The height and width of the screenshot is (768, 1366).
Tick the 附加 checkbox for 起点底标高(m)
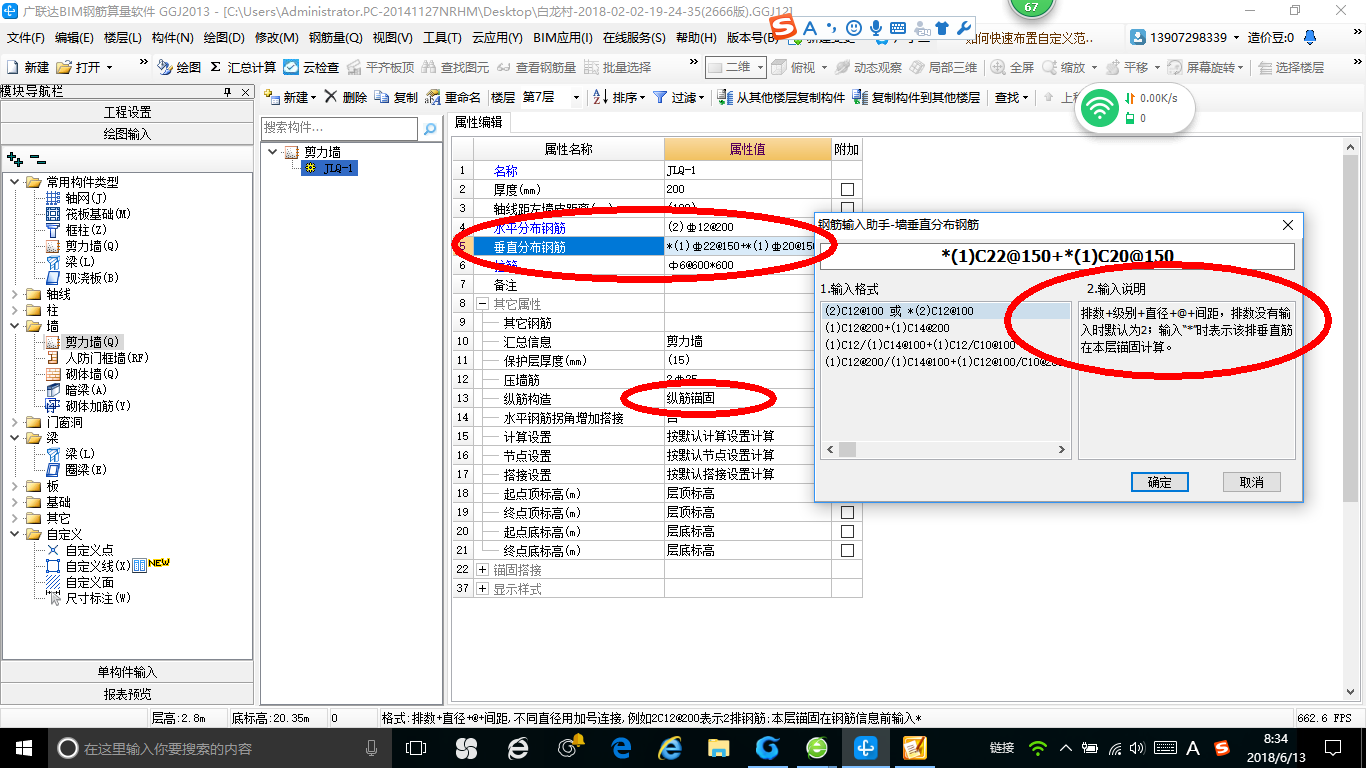[847, 531]
